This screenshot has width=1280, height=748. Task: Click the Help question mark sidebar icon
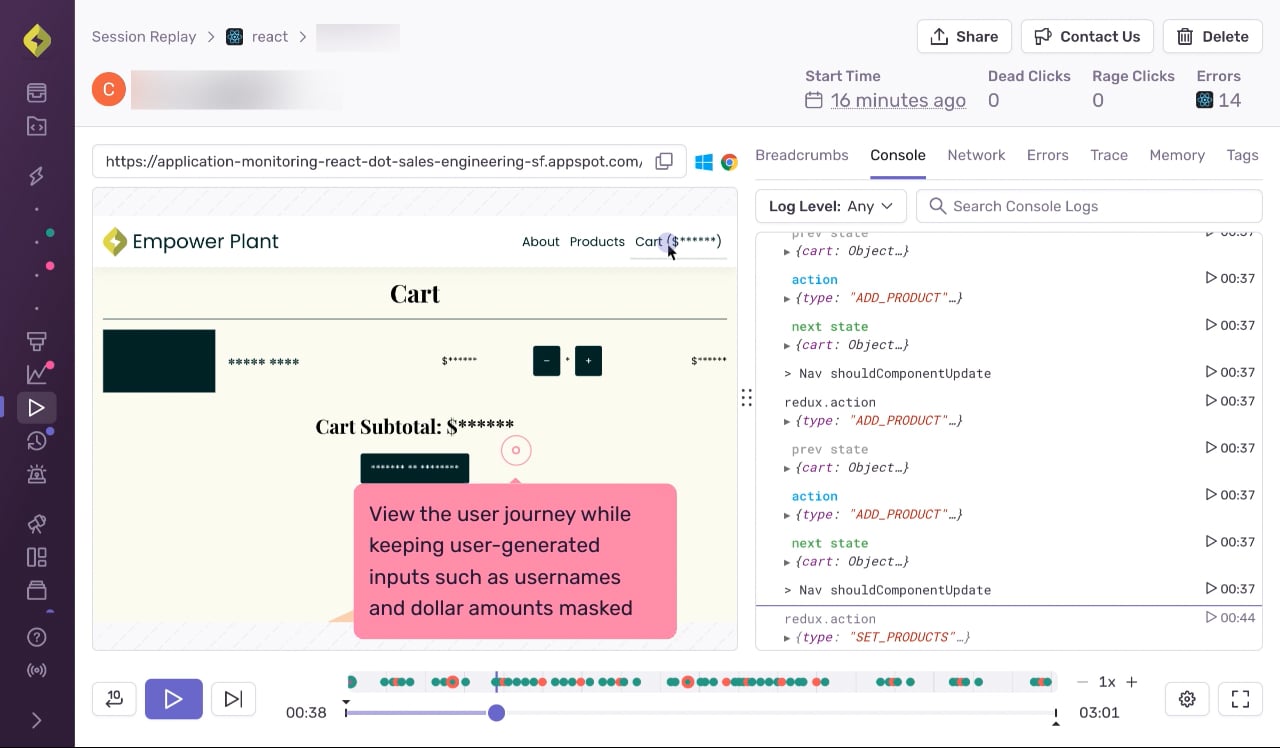[37, 637]
